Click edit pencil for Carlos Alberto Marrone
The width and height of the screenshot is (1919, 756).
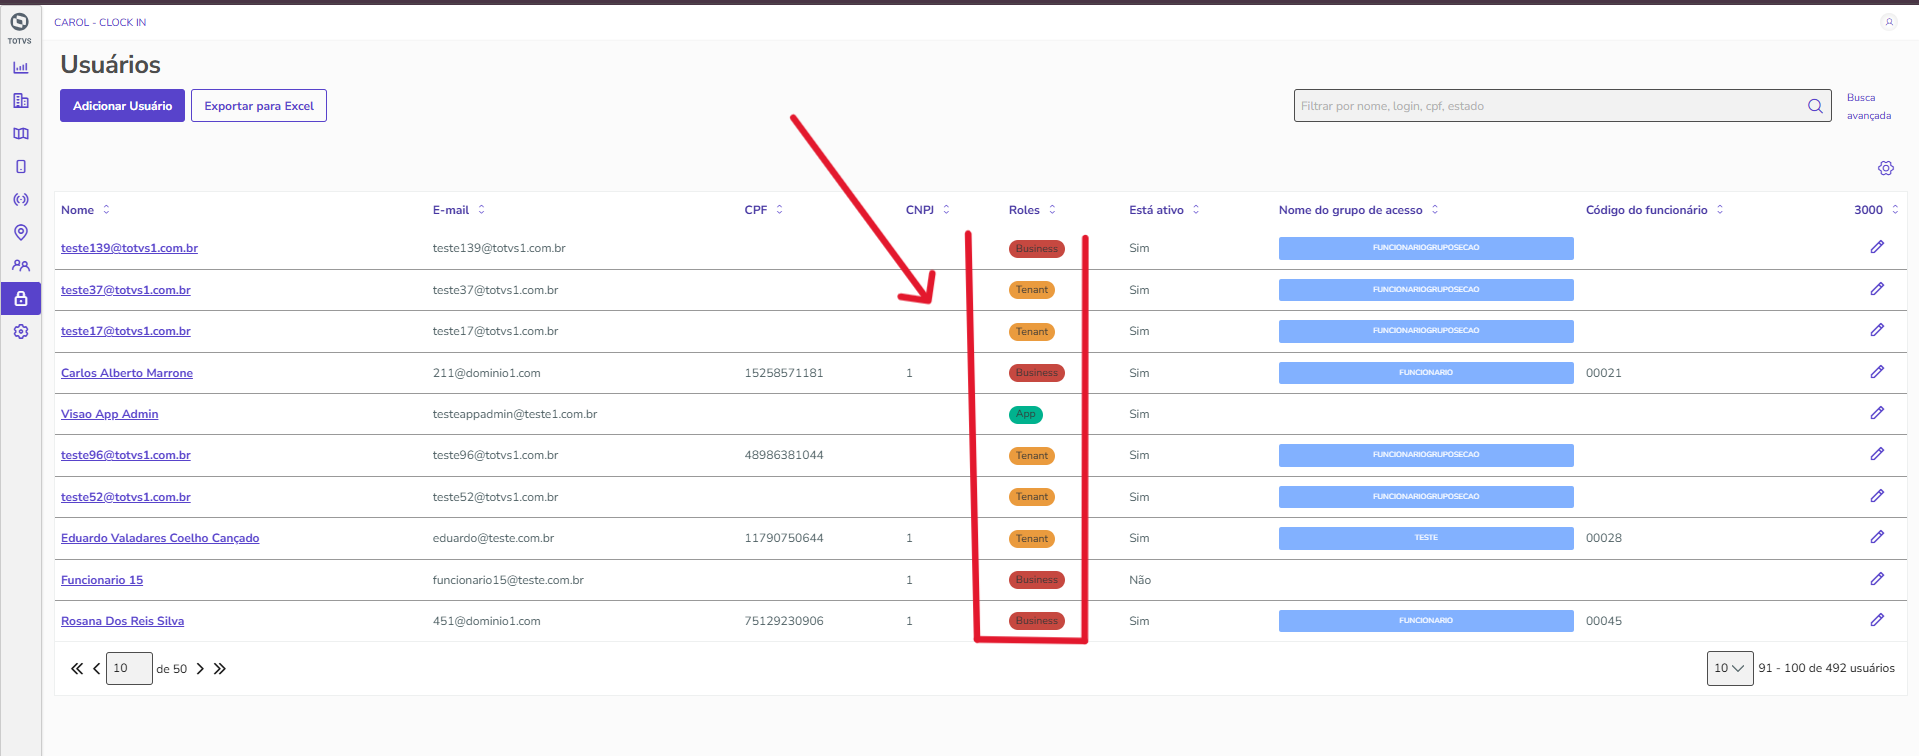1877,372
